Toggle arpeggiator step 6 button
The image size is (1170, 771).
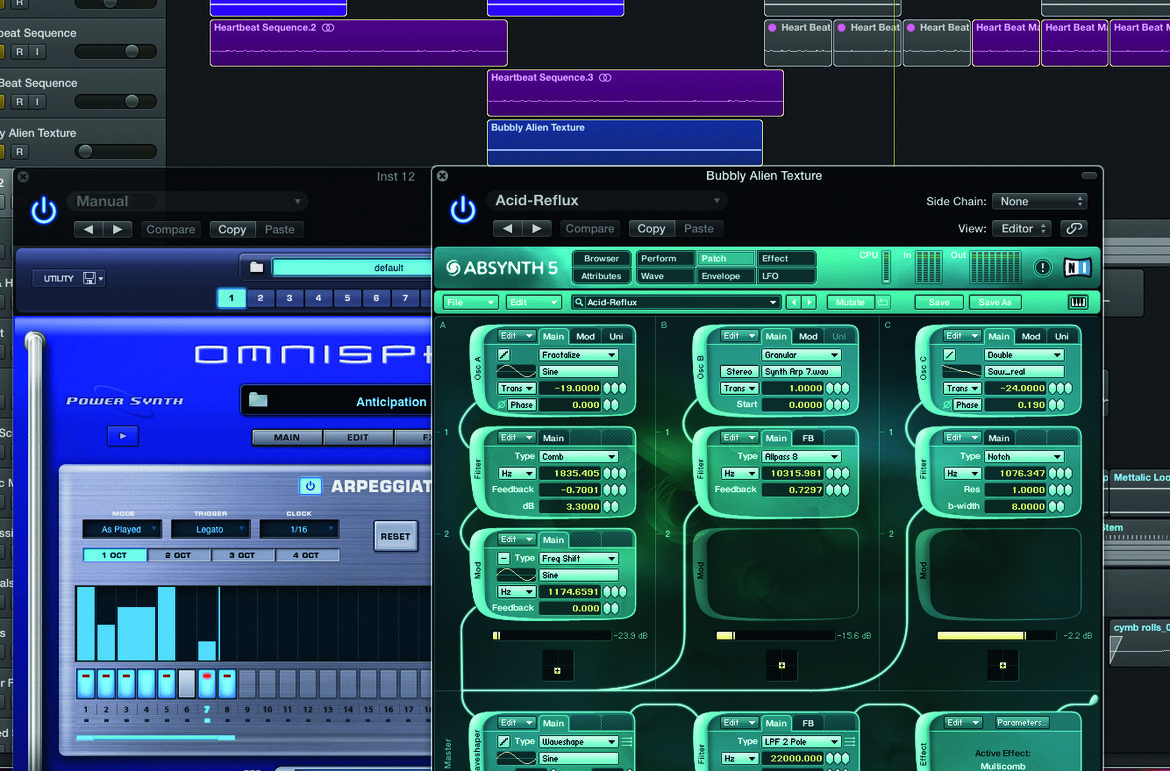[x=187, y=684]
